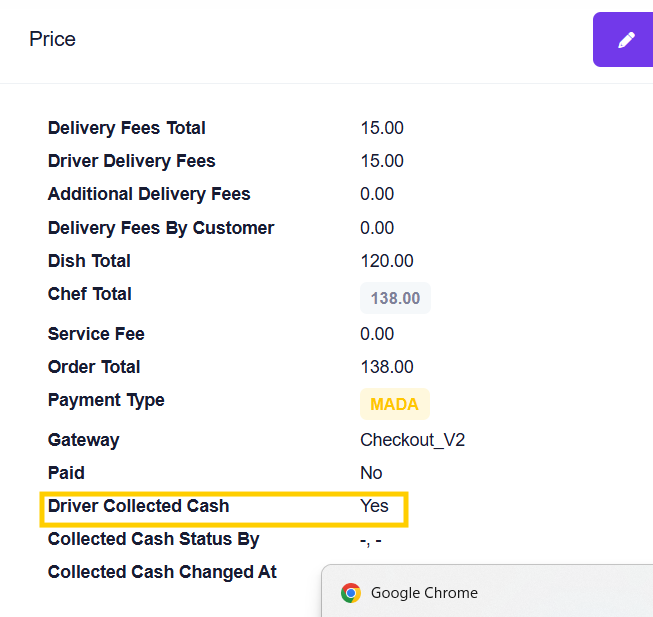The height and width of the screenshot is (617, 653).
Task: Select the MADA payment type badge
Action: click(394, 404)
